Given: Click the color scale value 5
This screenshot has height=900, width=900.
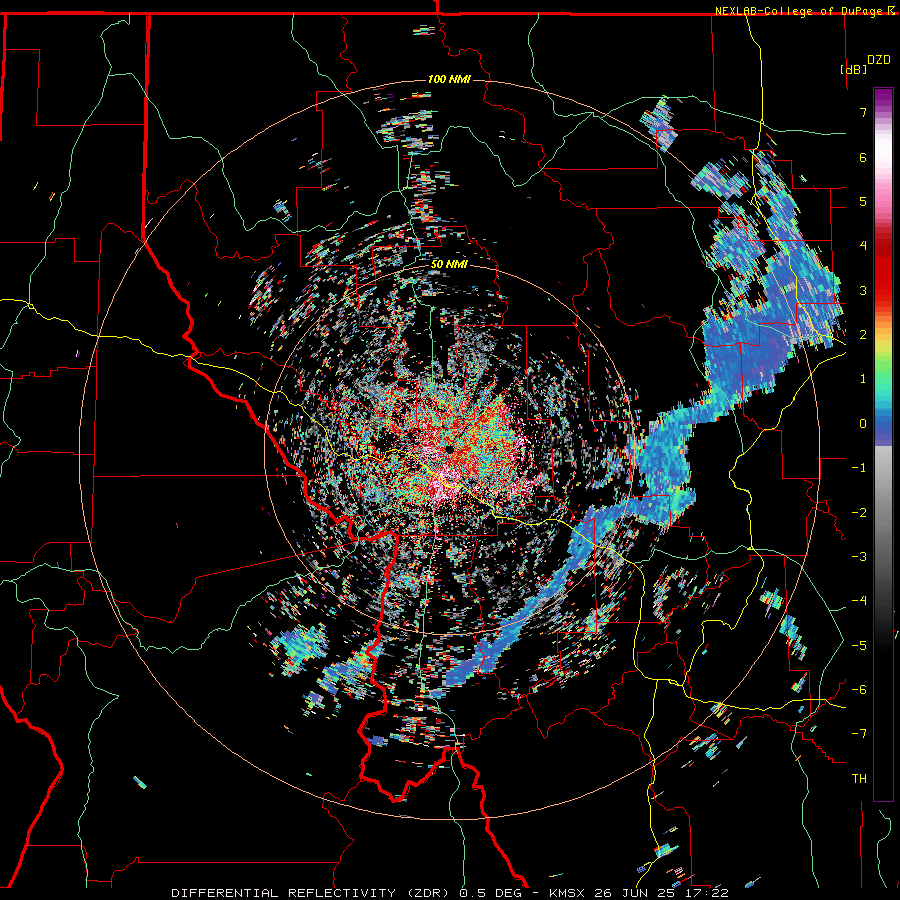Looking at the screenshot, I should [x=863, y=201].
